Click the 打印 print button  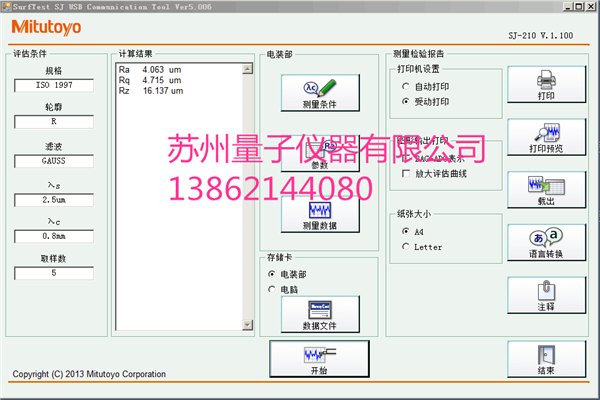(x=546, y=84)
